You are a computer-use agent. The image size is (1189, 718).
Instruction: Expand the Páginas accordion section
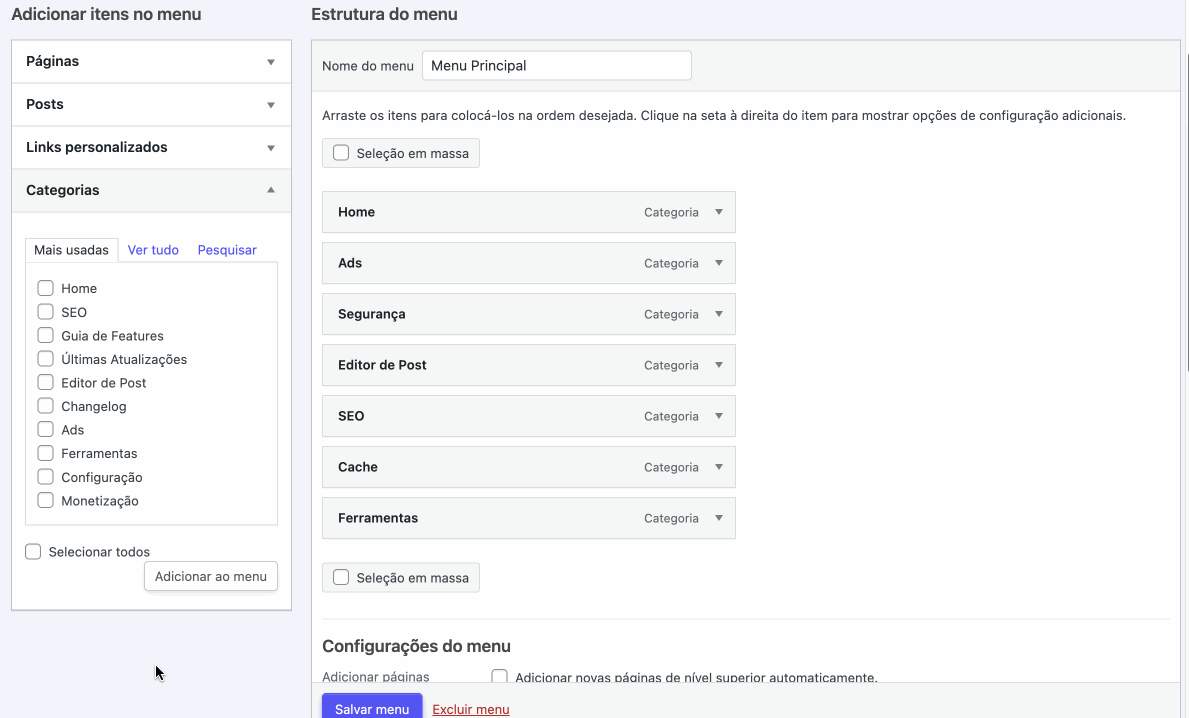click(152, 61)
